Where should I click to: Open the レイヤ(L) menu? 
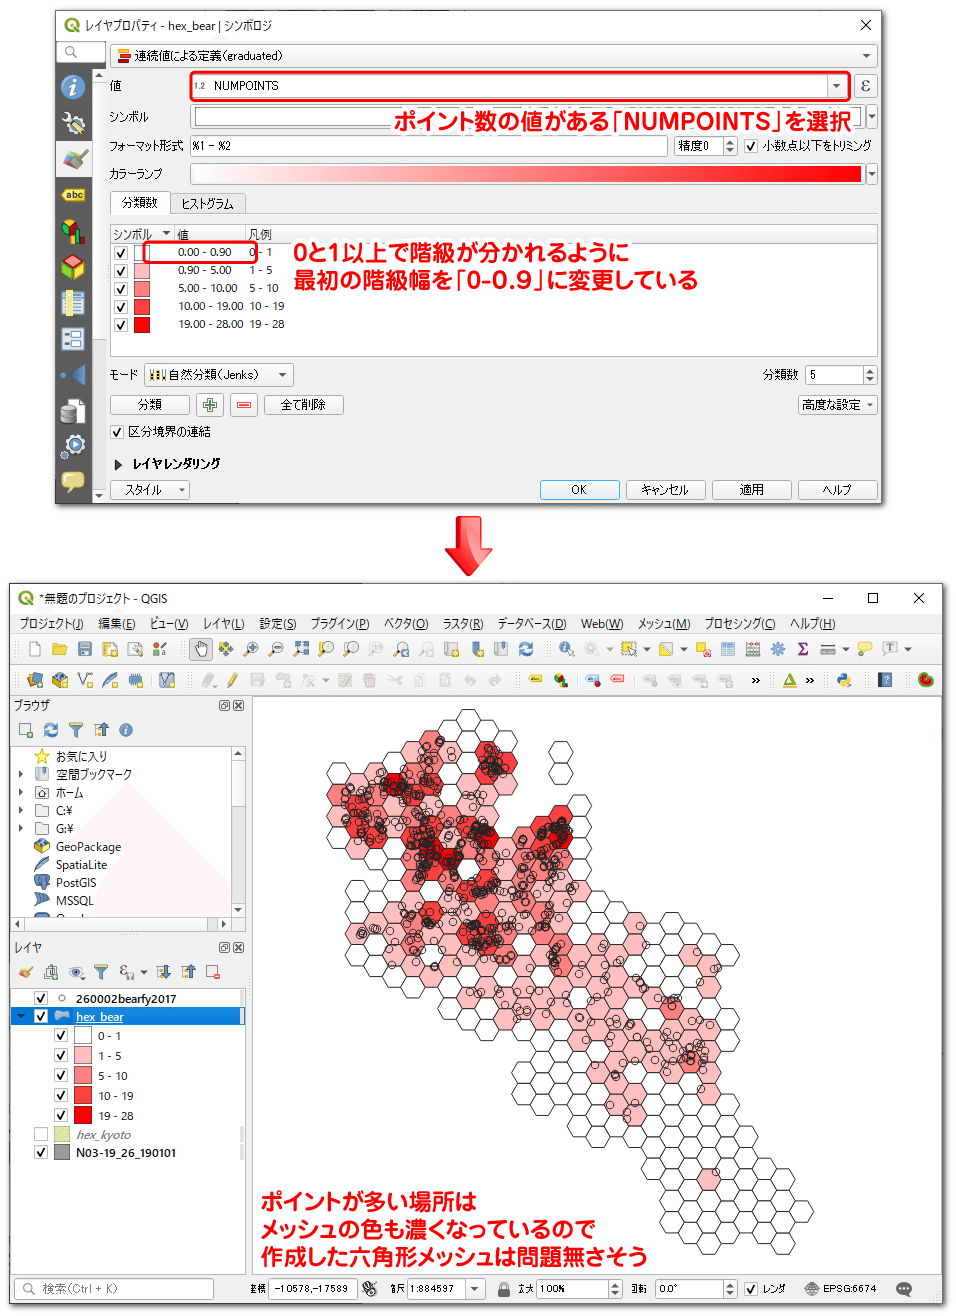[x=224, y=624]
